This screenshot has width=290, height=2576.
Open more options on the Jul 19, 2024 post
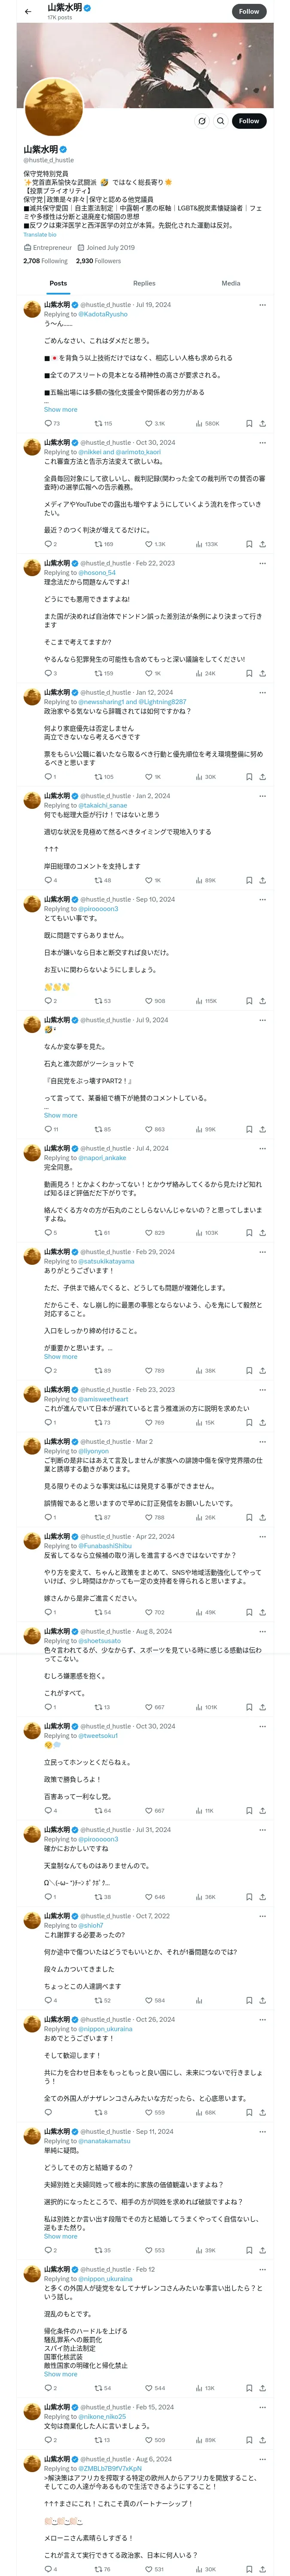tap(262, 305)
